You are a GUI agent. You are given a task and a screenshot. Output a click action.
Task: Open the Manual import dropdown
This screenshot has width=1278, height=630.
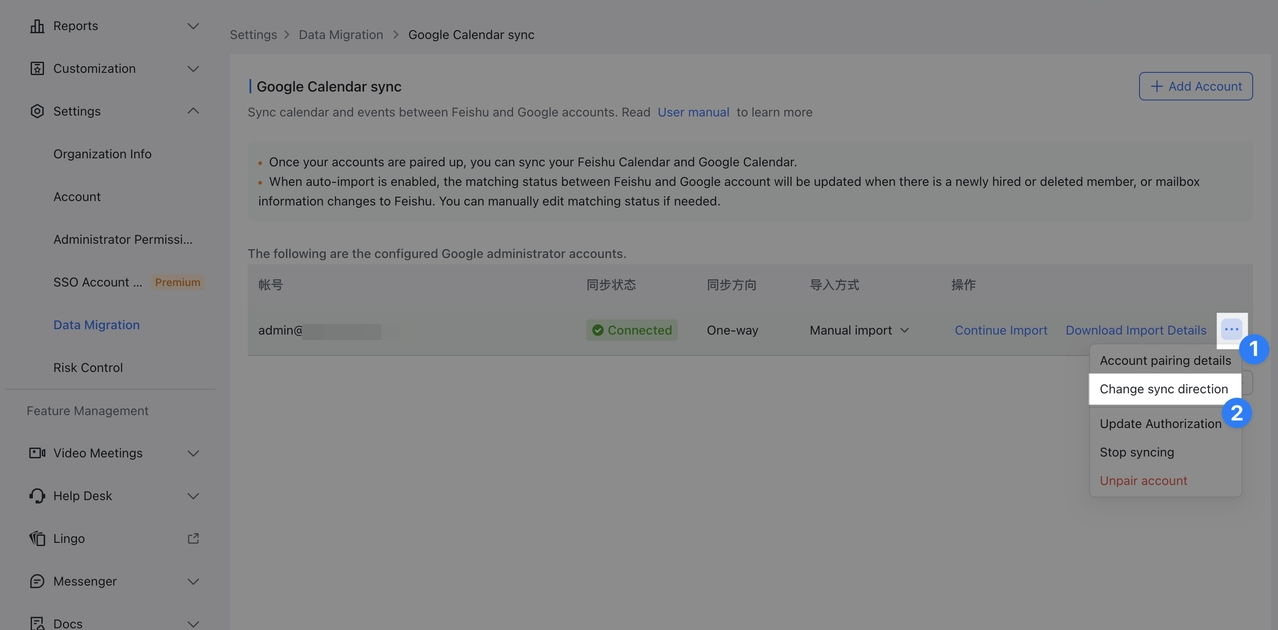pos(859,330)
